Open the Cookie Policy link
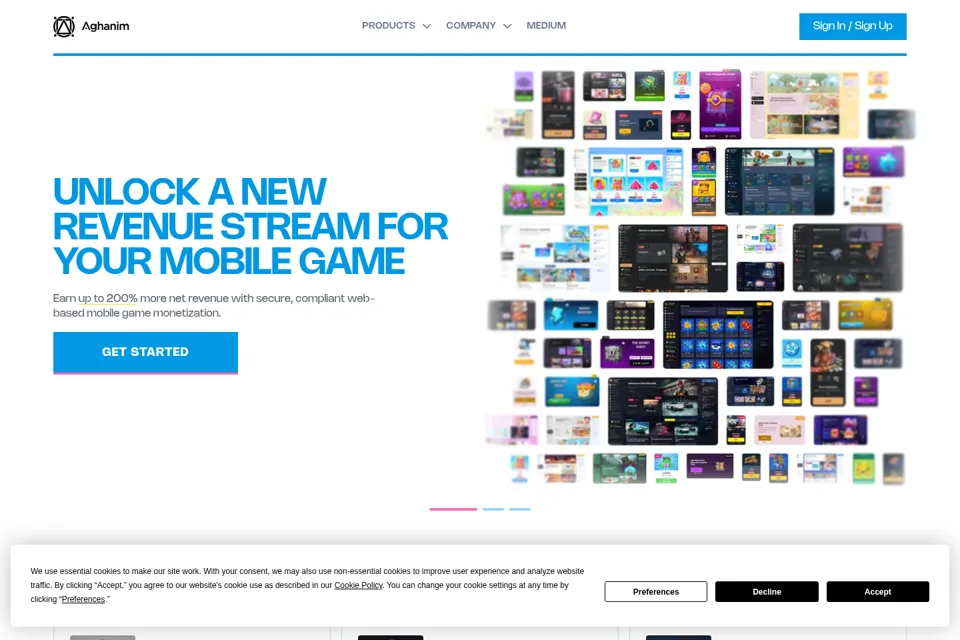 tap(358, 585)
